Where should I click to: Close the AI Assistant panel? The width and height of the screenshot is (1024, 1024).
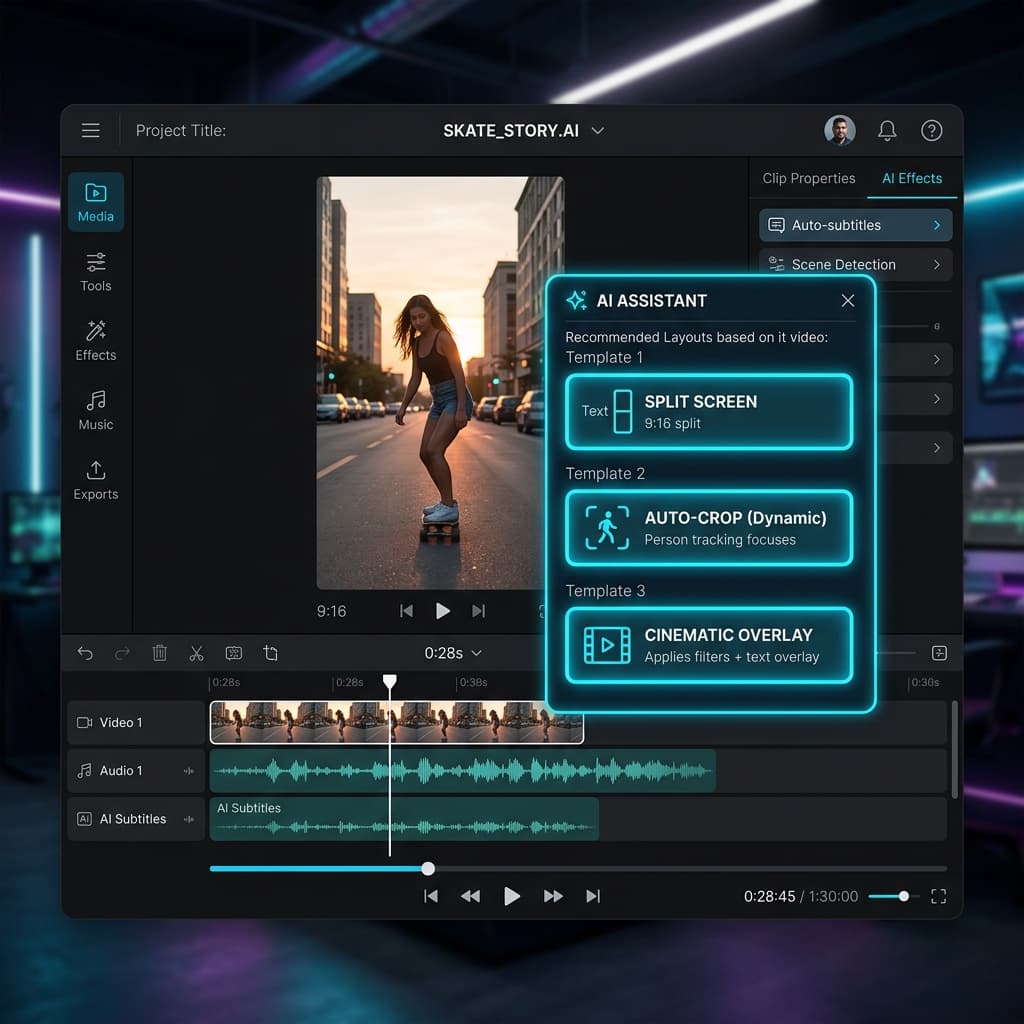(x=848, y=300)
